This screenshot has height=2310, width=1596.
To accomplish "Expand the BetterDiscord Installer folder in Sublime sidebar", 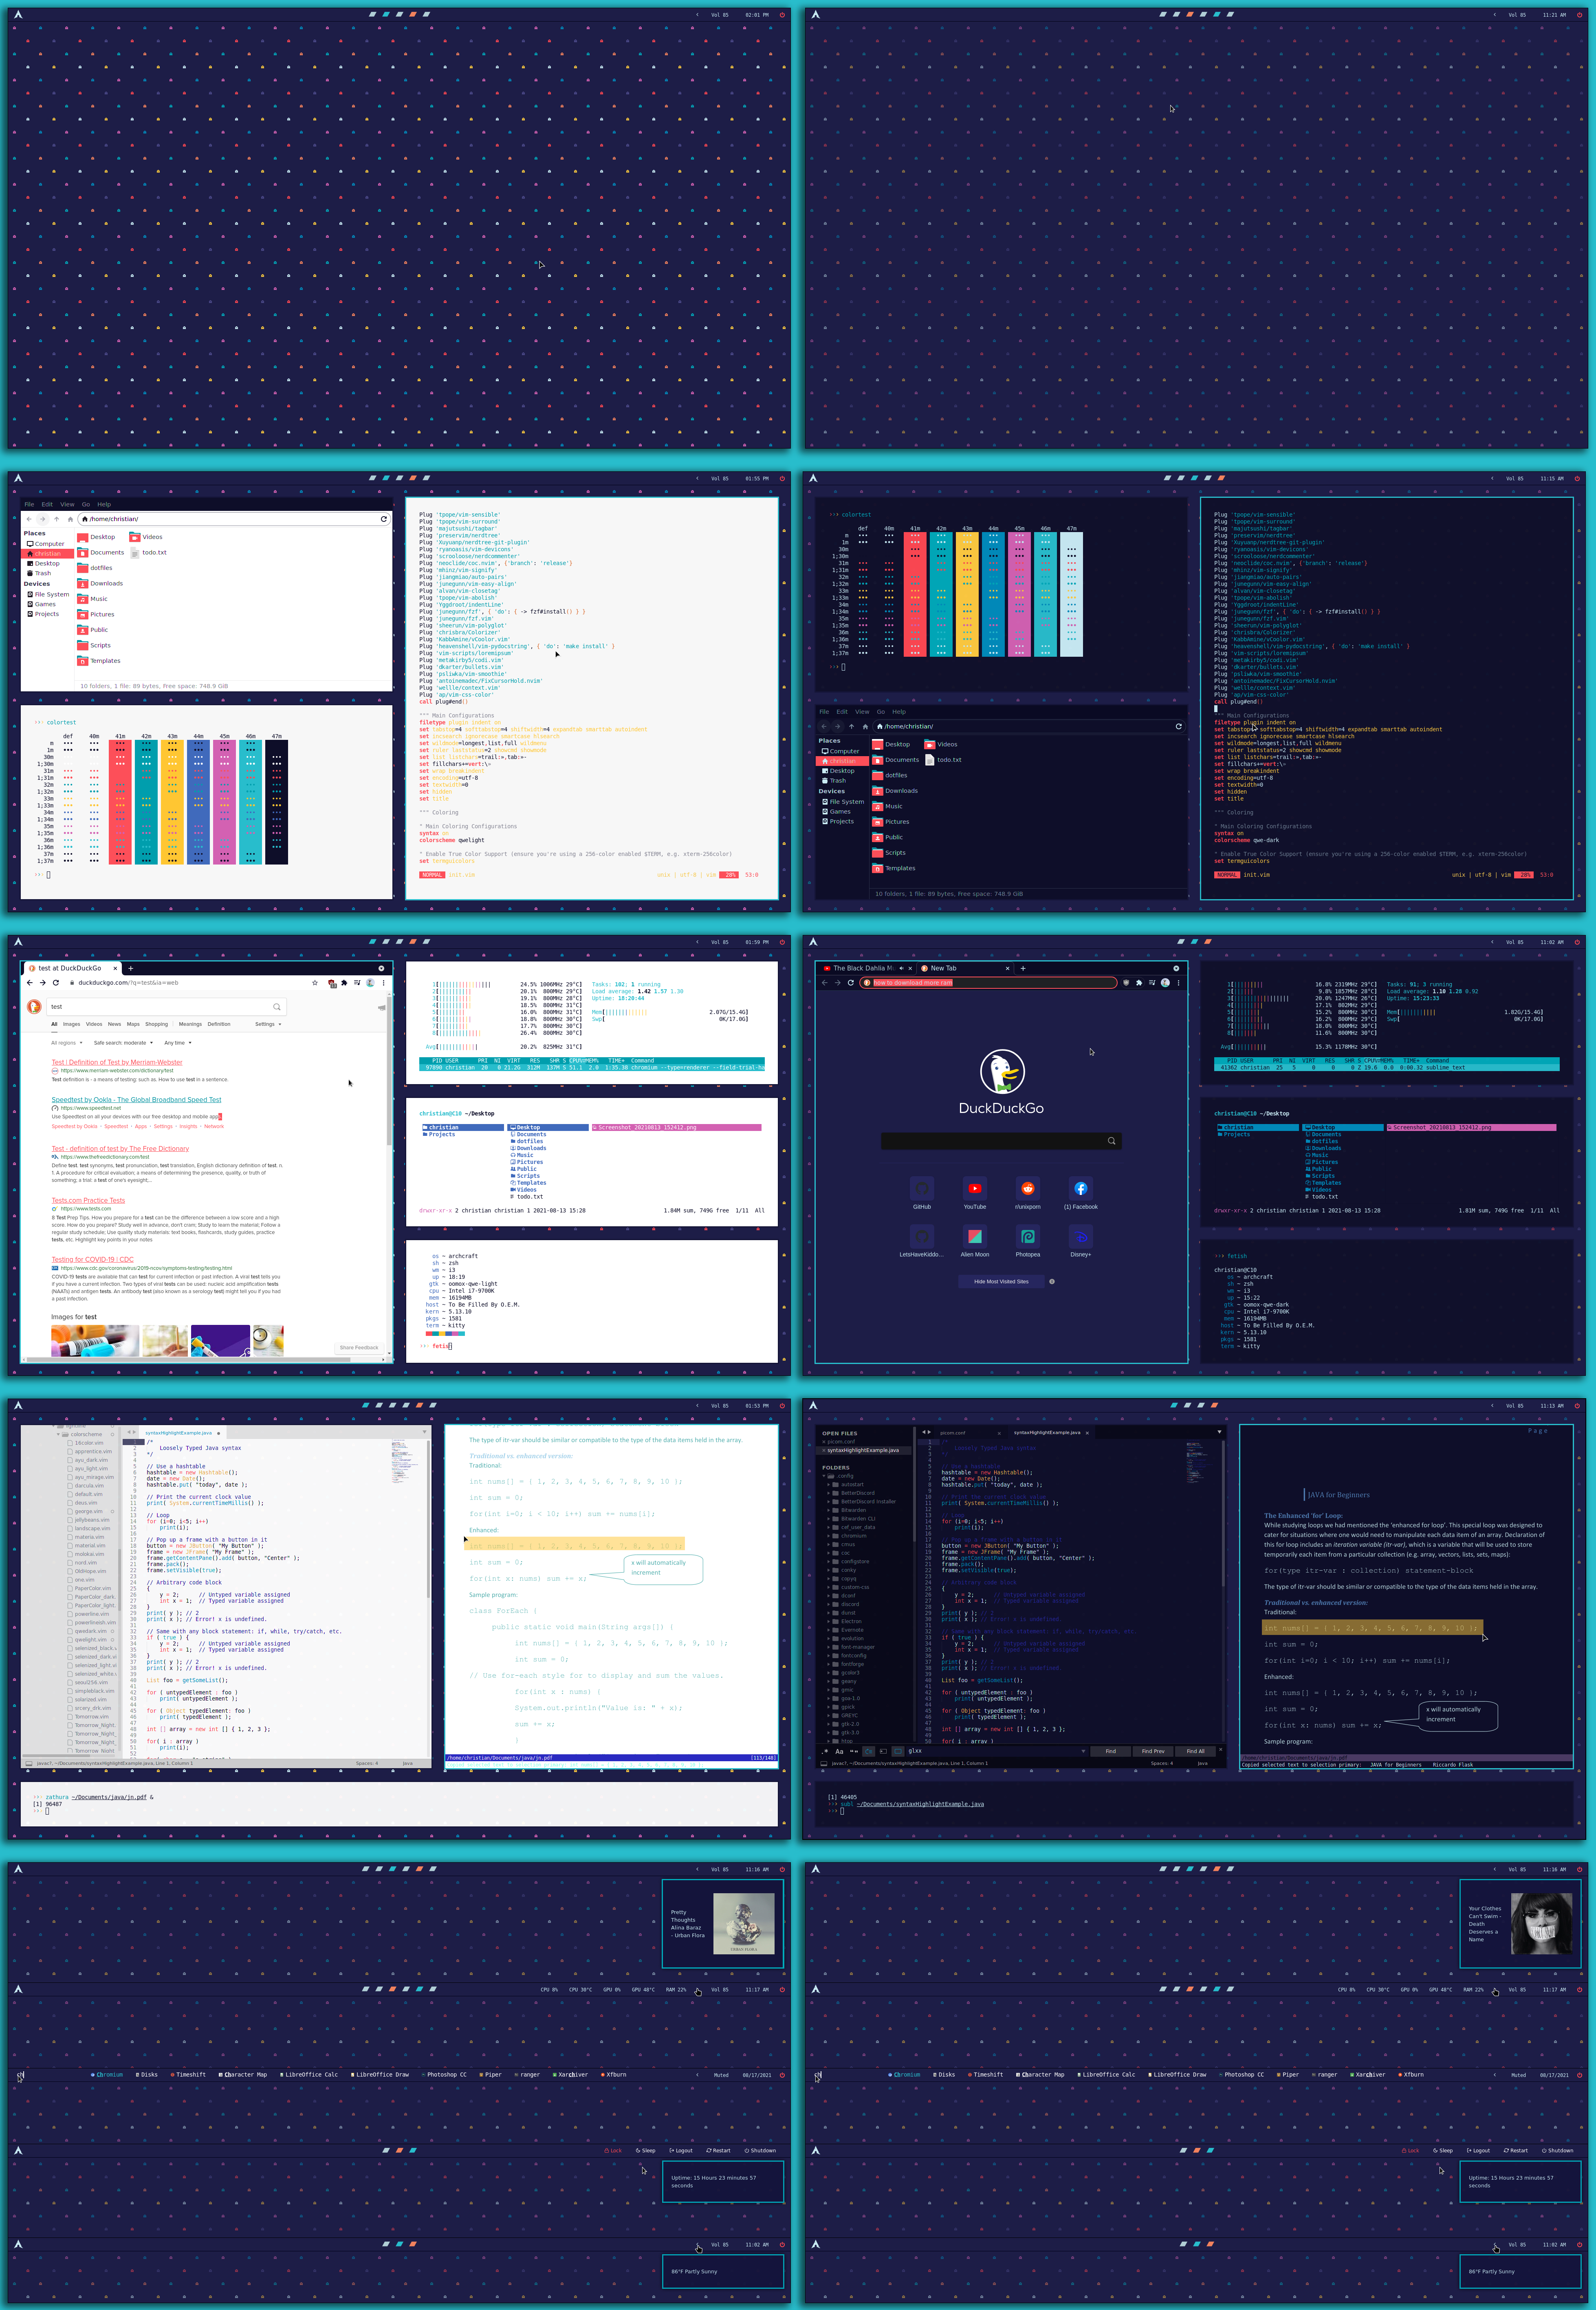I will click(x=830, y=1502).
